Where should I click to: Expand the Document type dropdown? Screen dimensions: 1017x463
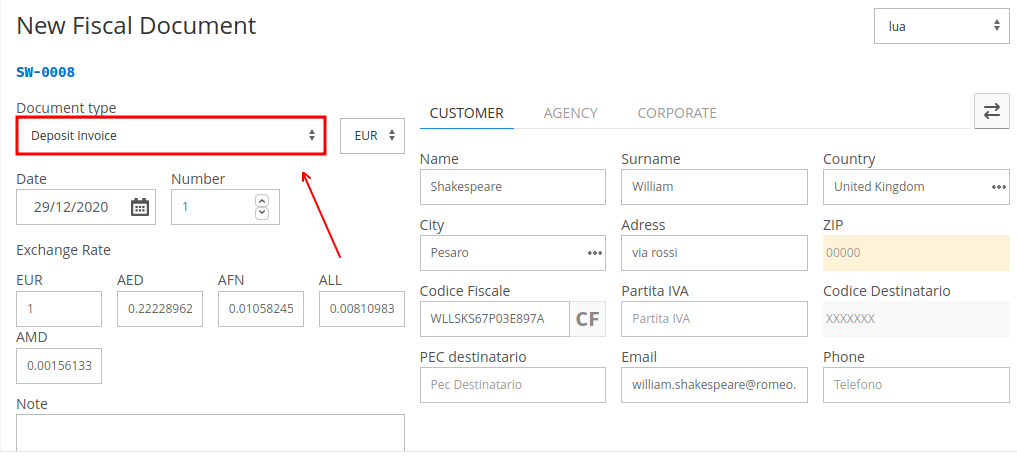click(x=171, y=136)
